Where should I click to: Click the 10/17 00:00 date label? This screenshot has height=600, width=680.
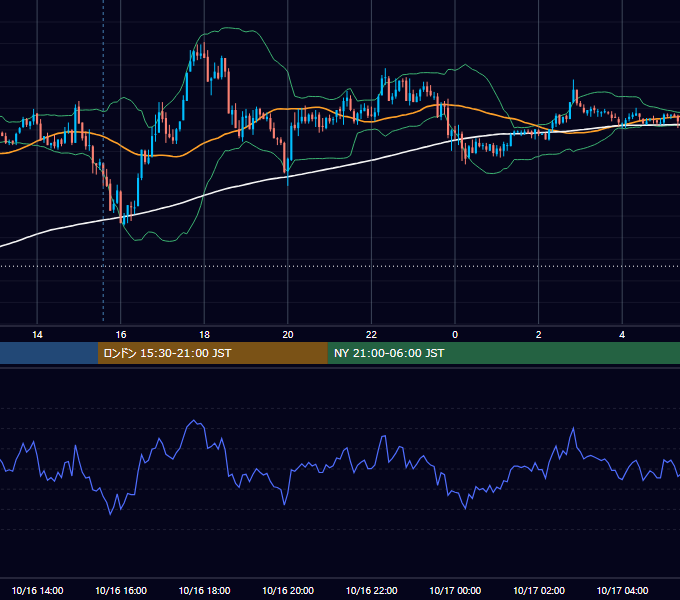455,590
